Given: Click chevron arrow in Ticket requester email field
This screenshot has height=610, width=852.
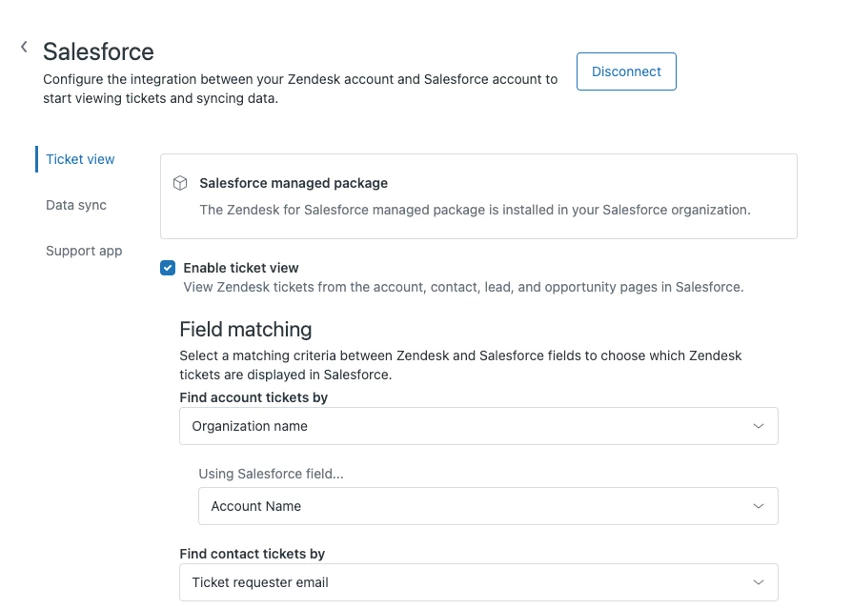Looking at the screenshot, I should click(x=758, y=582).
